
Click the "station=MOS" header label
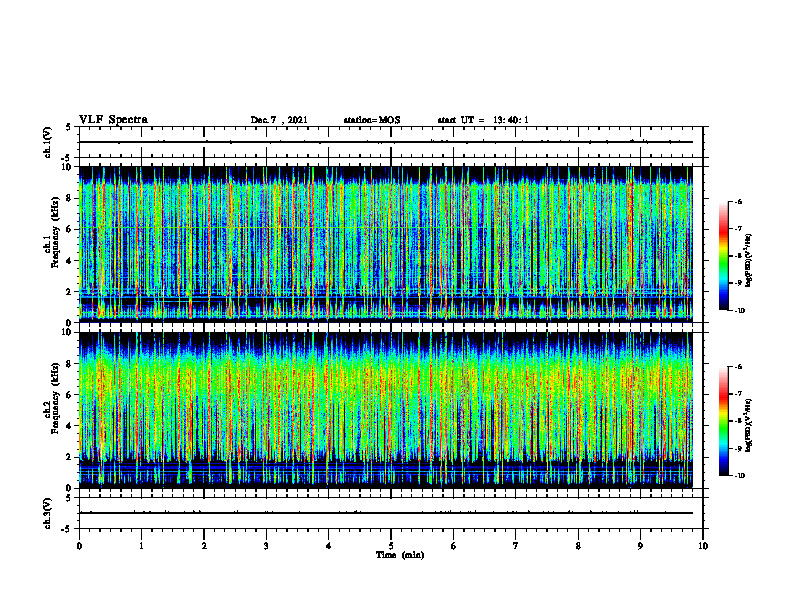coord(372,120)
